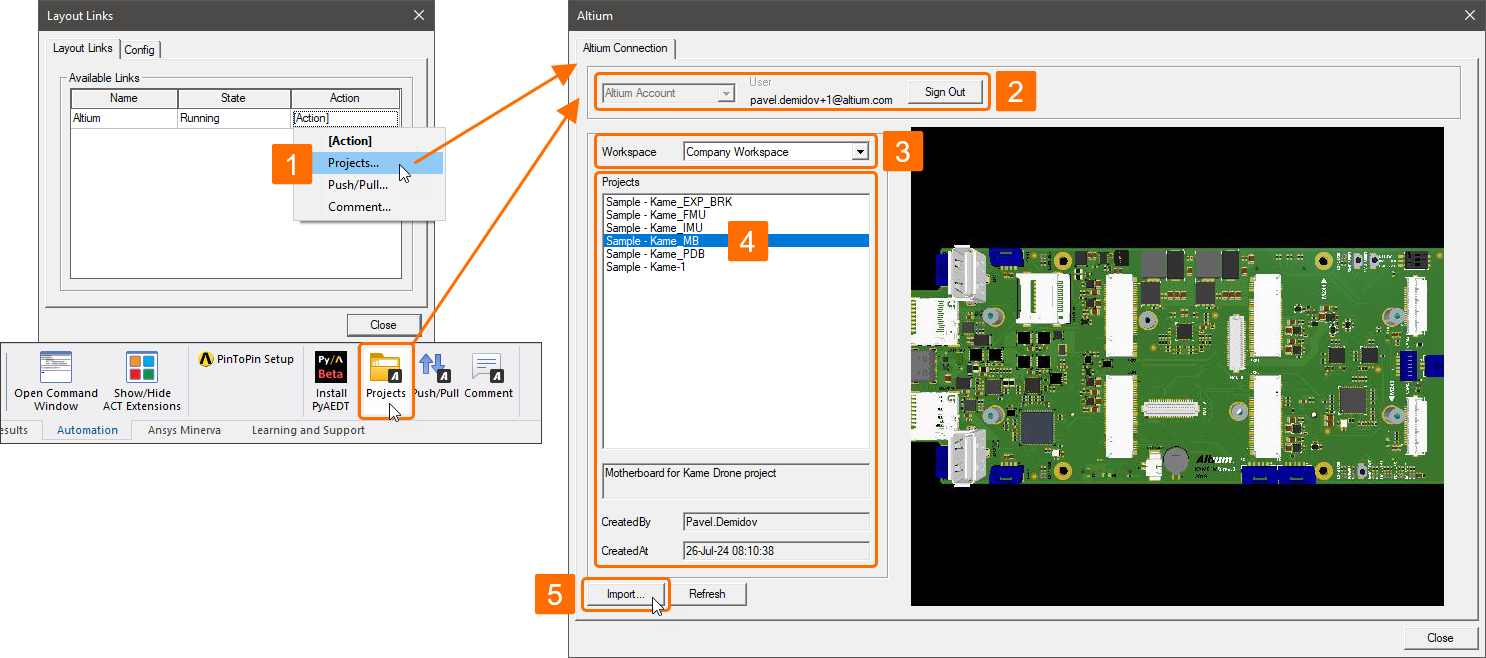Click the Altium name cell in links table
1486x658 pixels.
click(124, 118)
